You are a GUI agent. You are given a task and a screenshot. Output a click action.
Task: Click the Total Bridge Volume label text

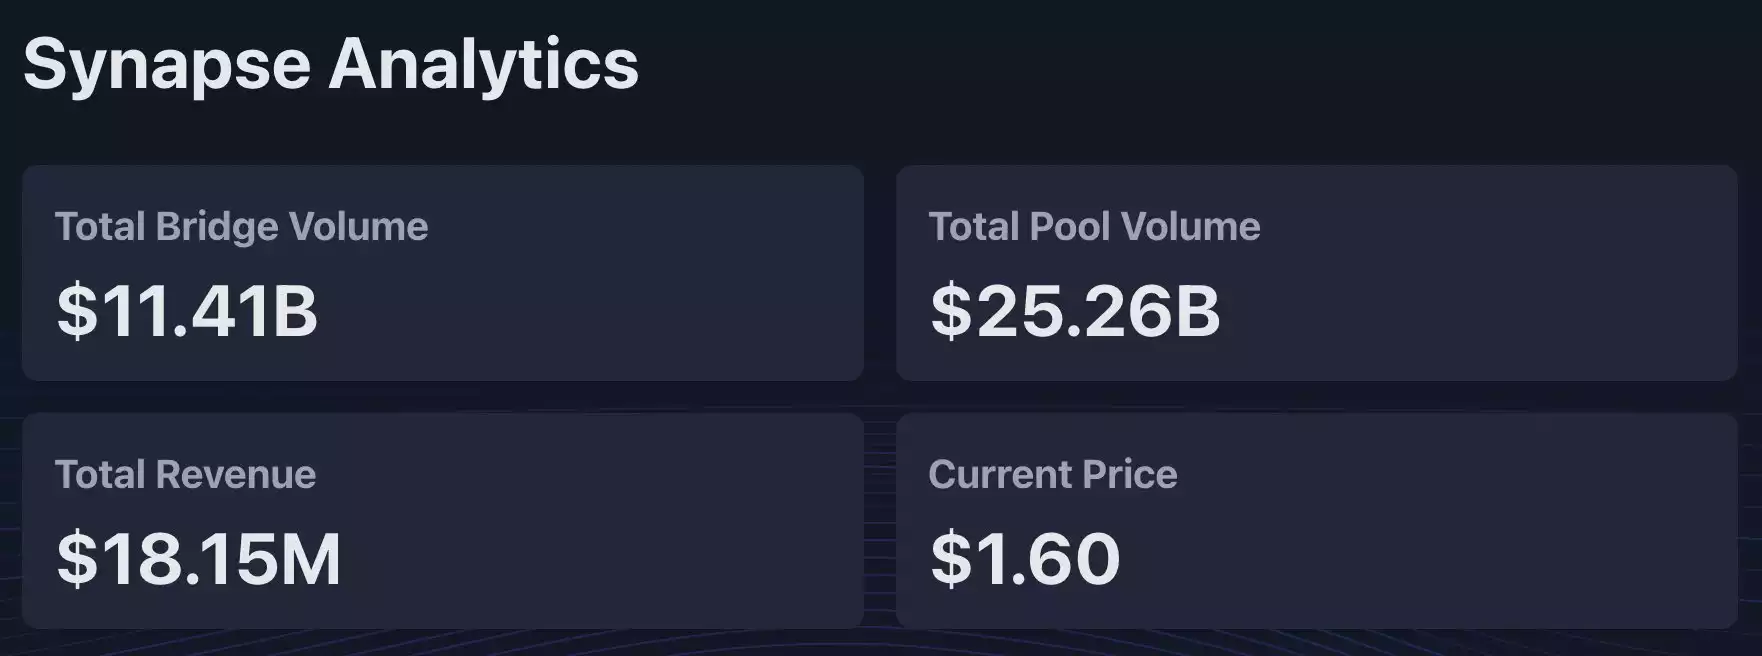click(x=241, y=227)
